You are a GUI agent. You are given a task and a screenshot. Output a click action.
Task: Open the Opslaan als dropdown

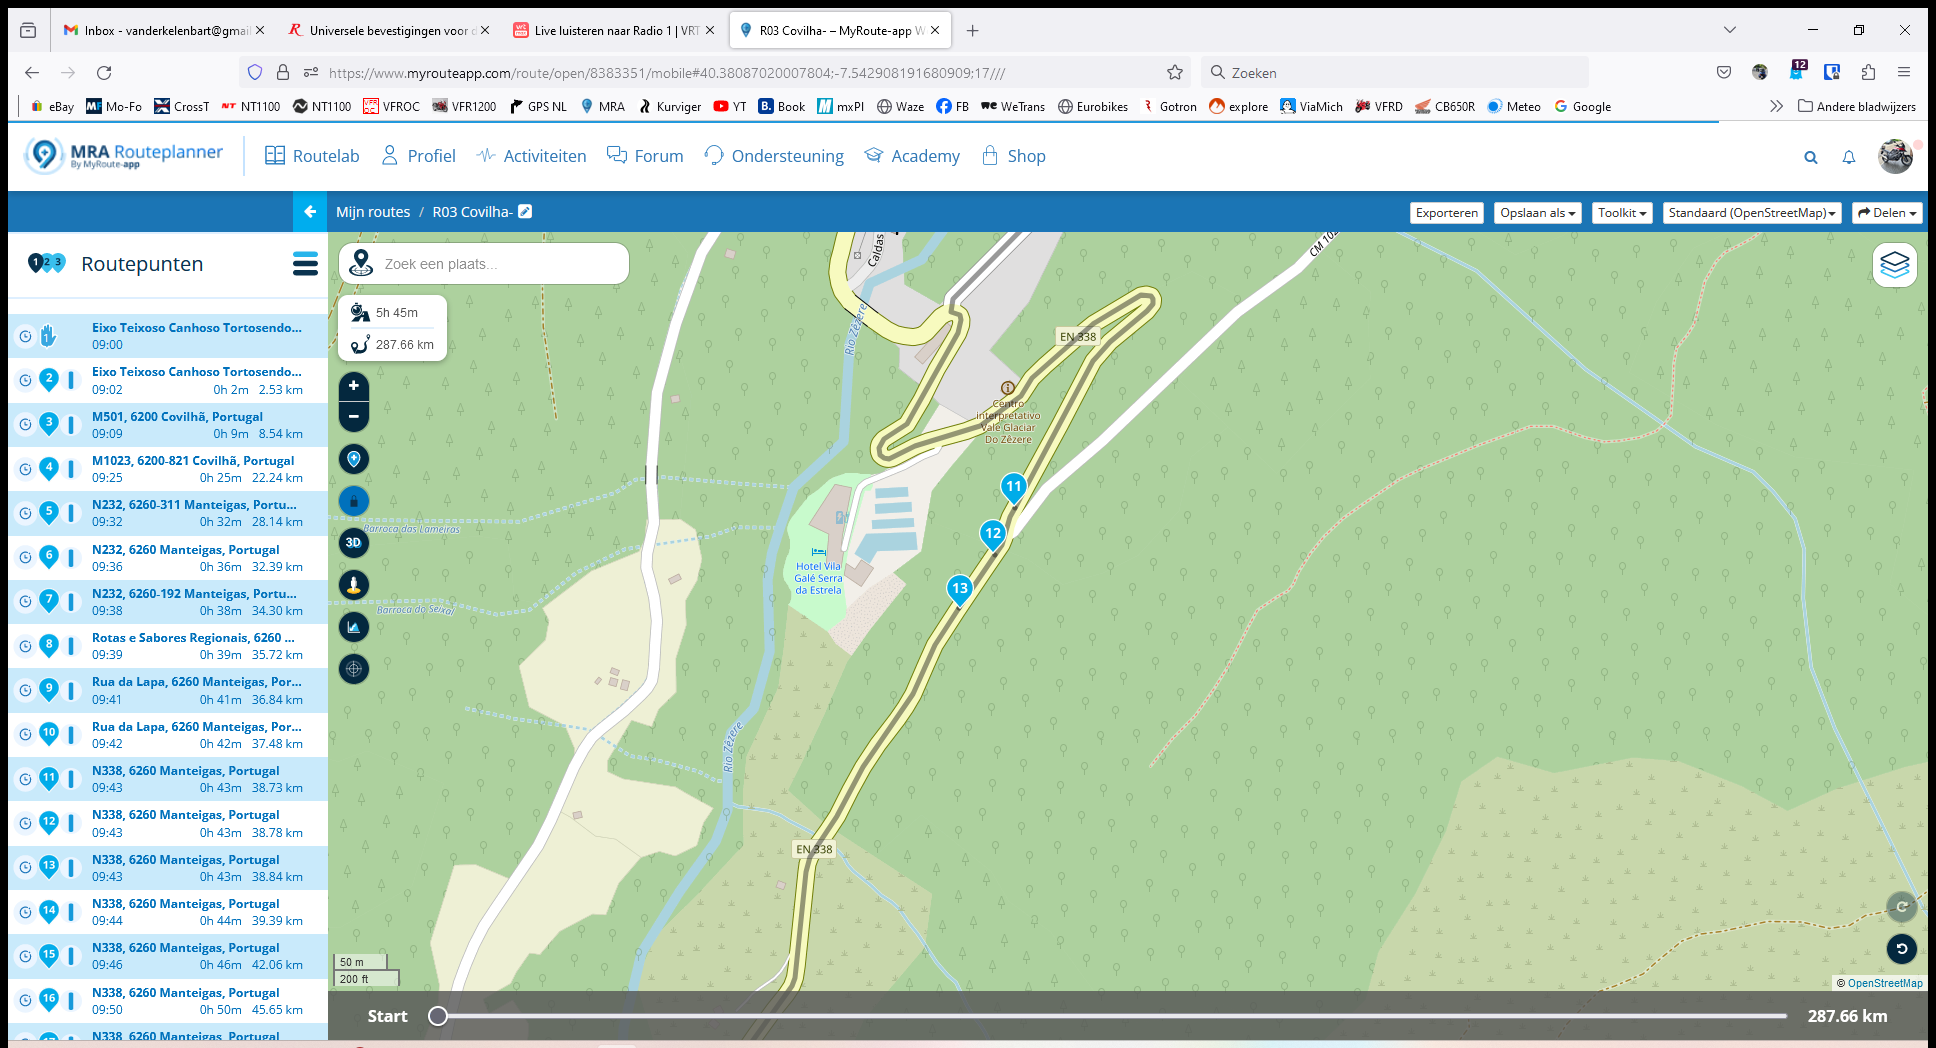1538,213
